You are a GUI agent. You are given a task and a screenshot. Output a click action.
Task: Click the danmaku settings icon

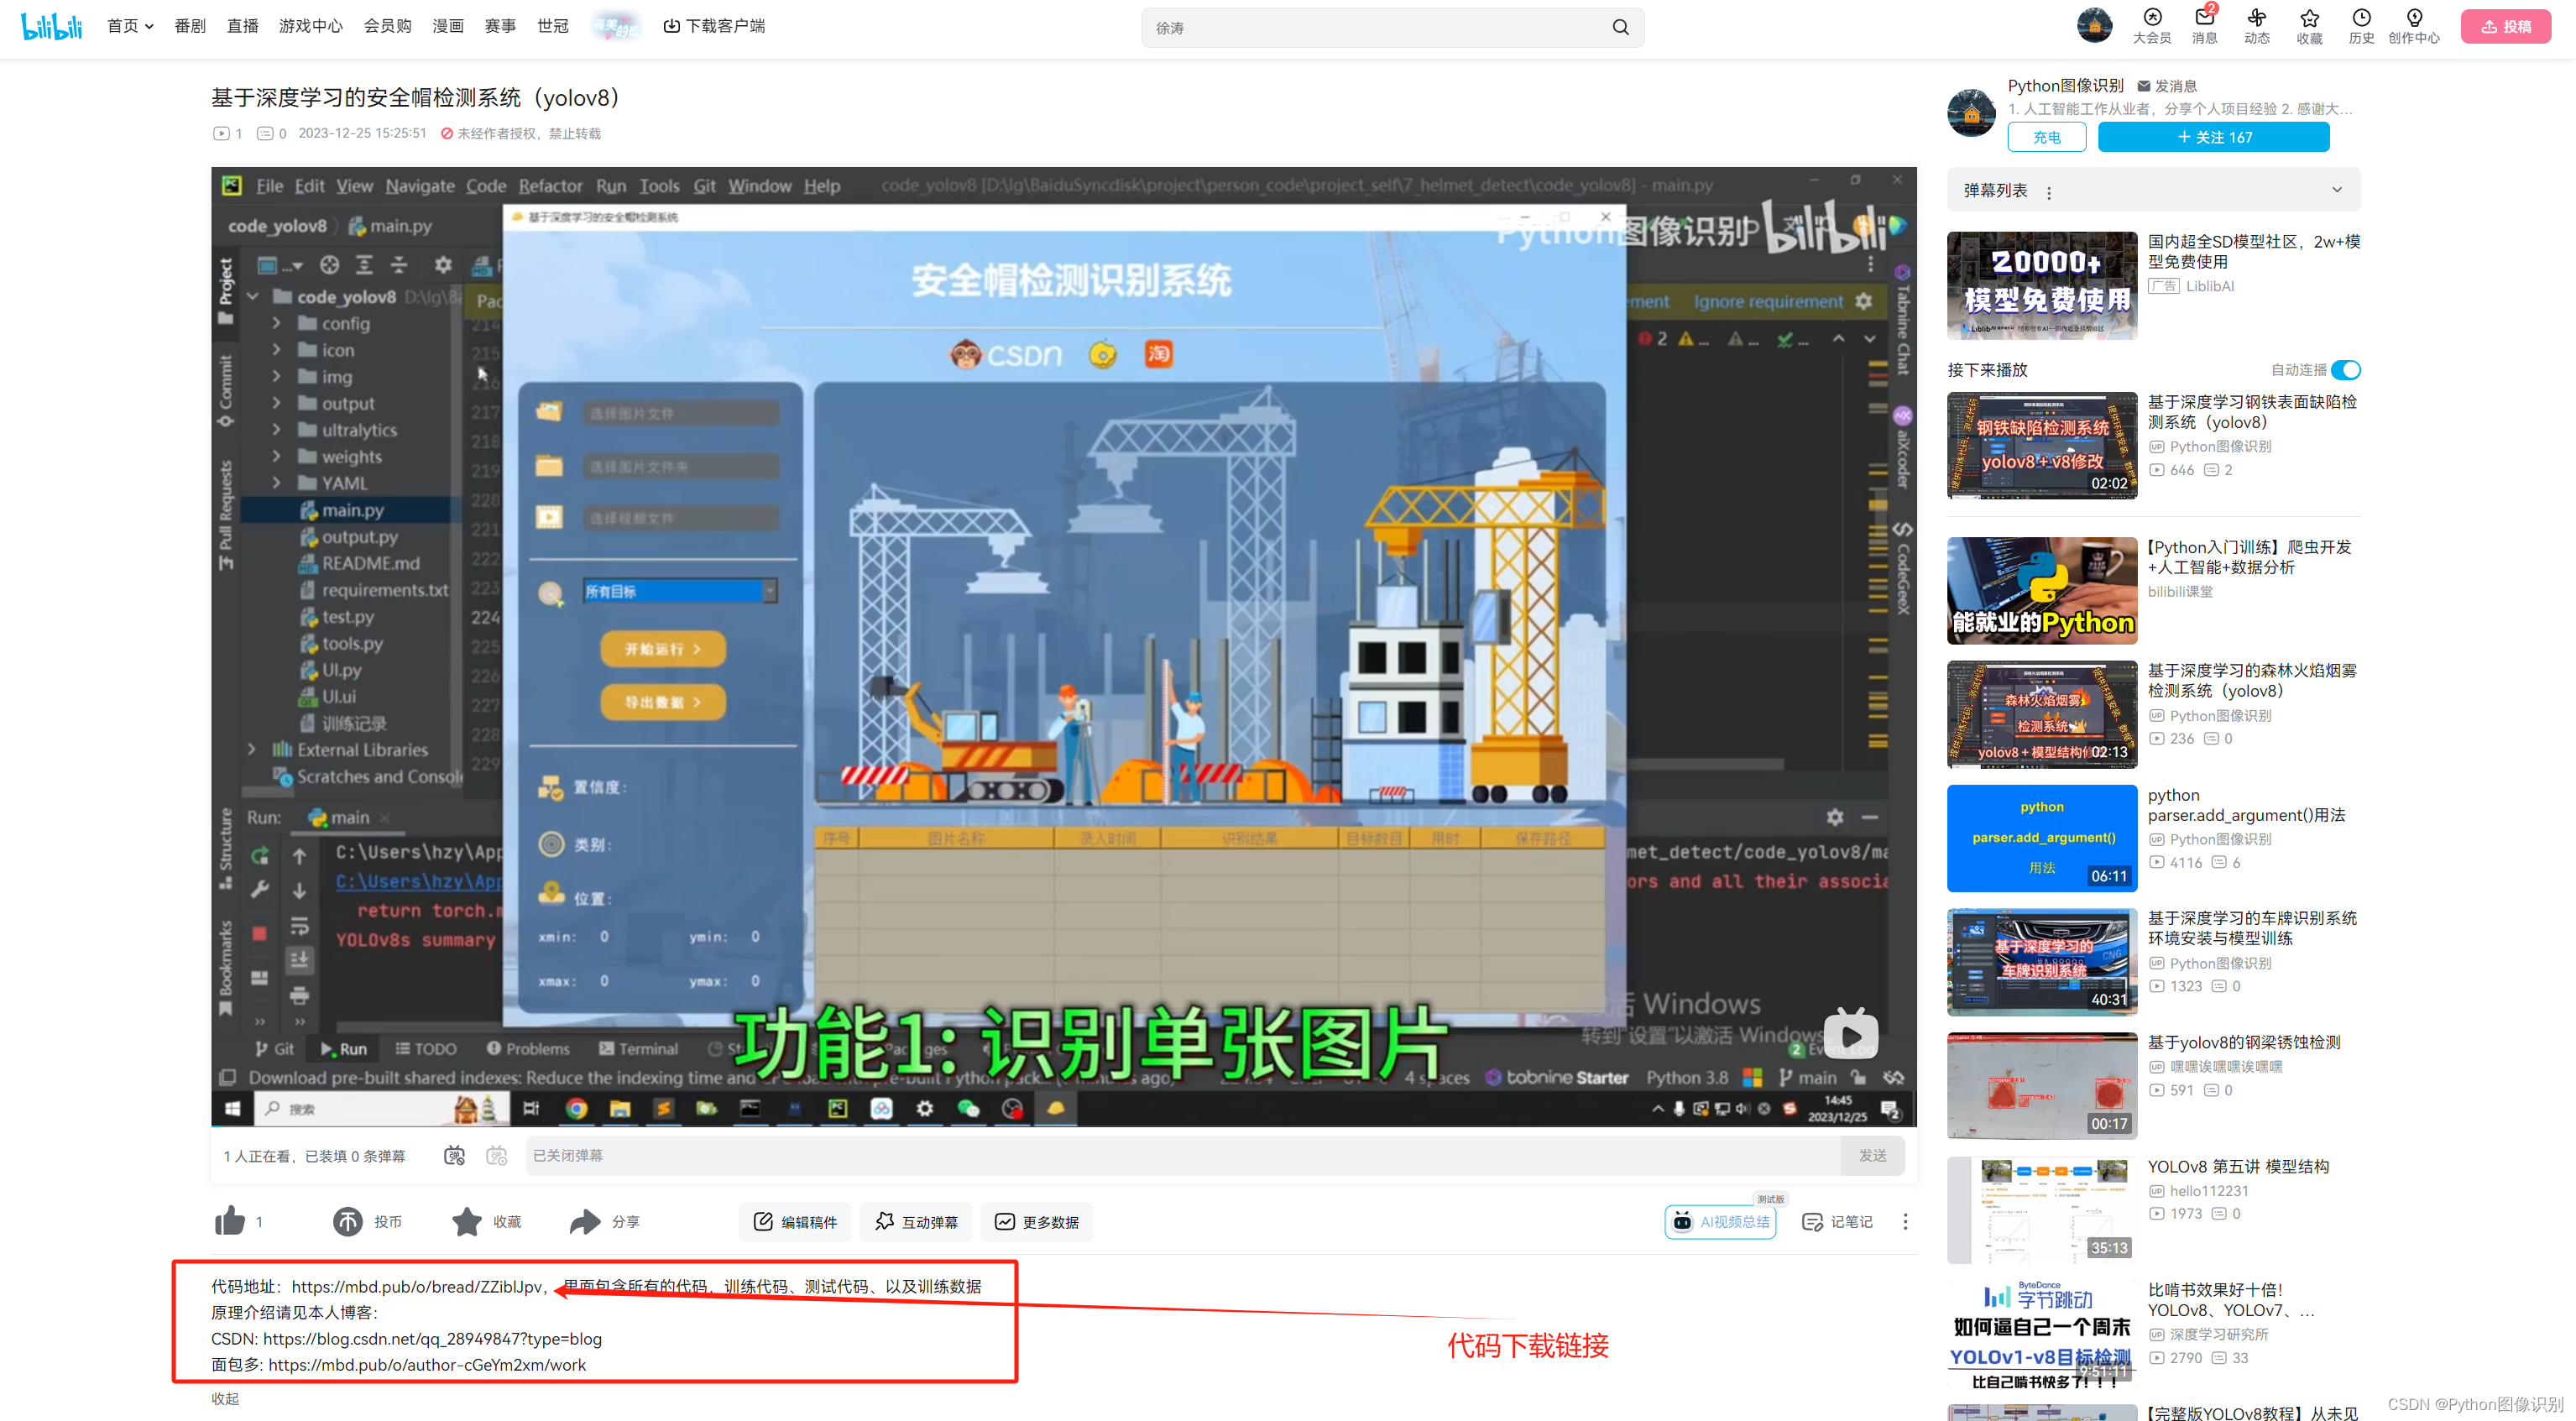click(497, 1155)
